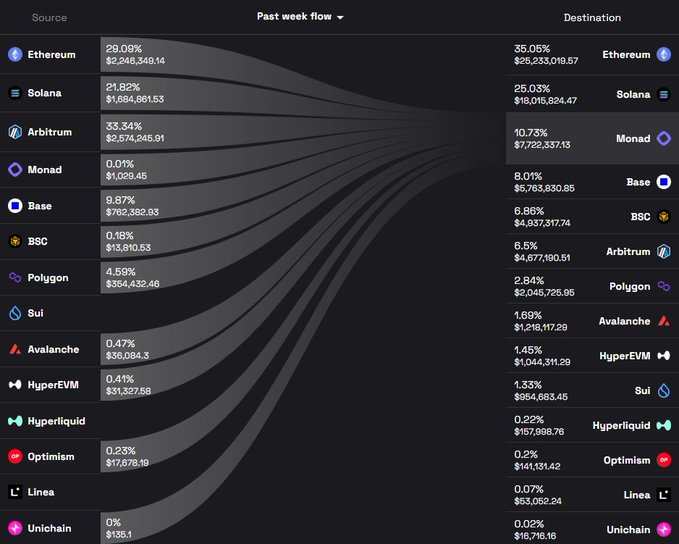Click the $16,716.16 Unichain destination value
This screenshot has width=679, height=544.
tap(535, 535)
